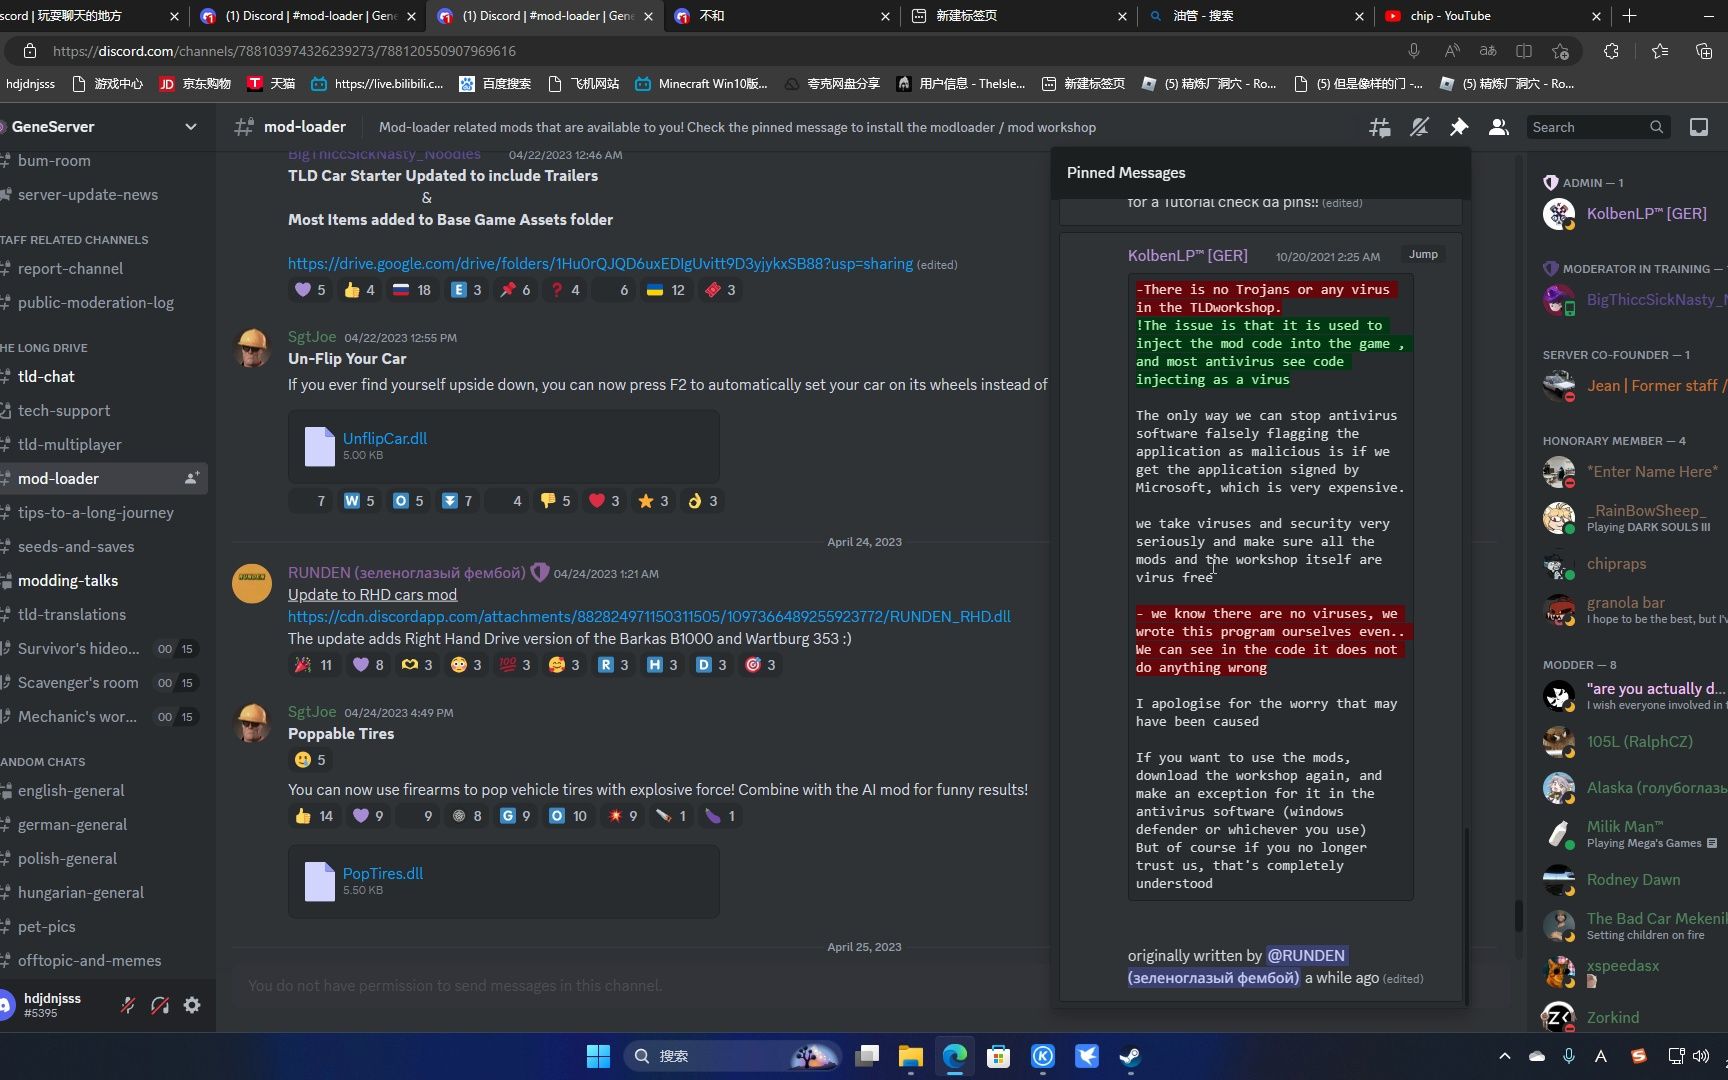1728x1080 pixels.
Task: Jump to KolbenLP pinned message
Action: 1423,254
